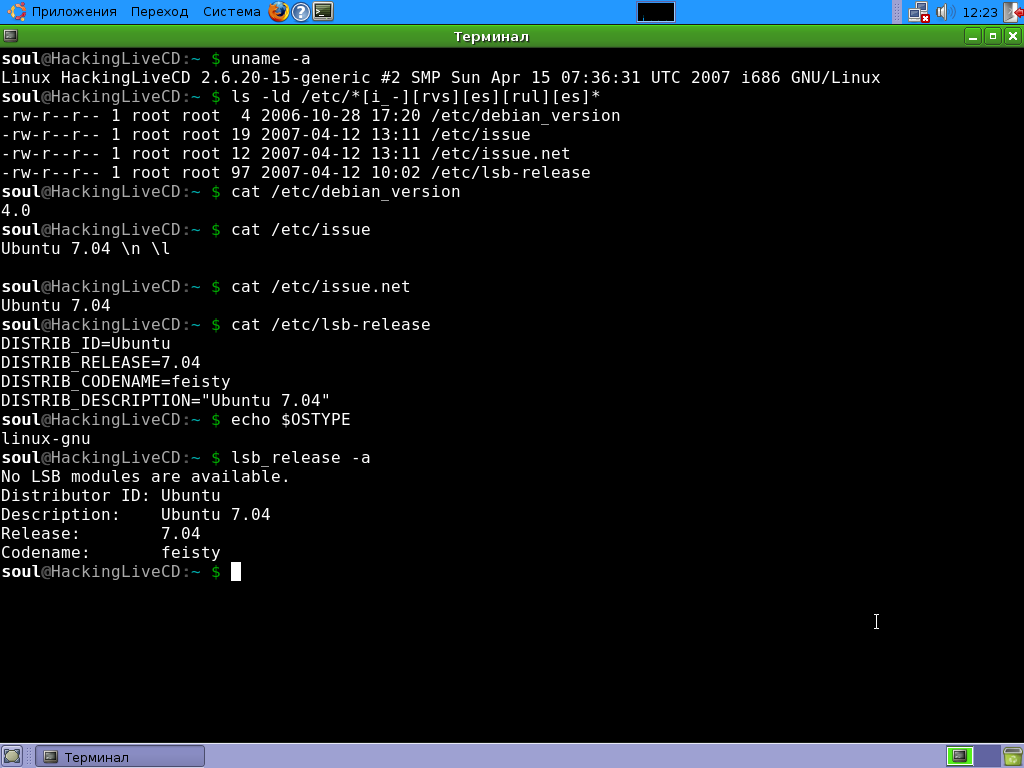Open the system monitor graph applet
The height and width of the screenshot is (768, 1024).
pyautogui.click(x=655, y=12)
